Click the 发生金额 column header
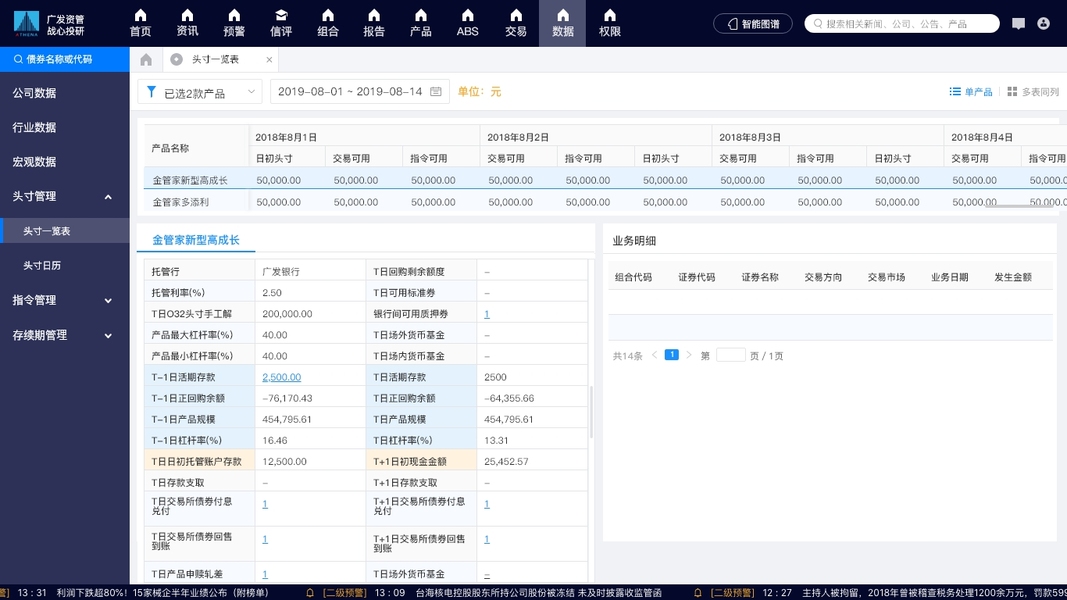This screenshot has height=600, width=1067. pos(1013,277)
